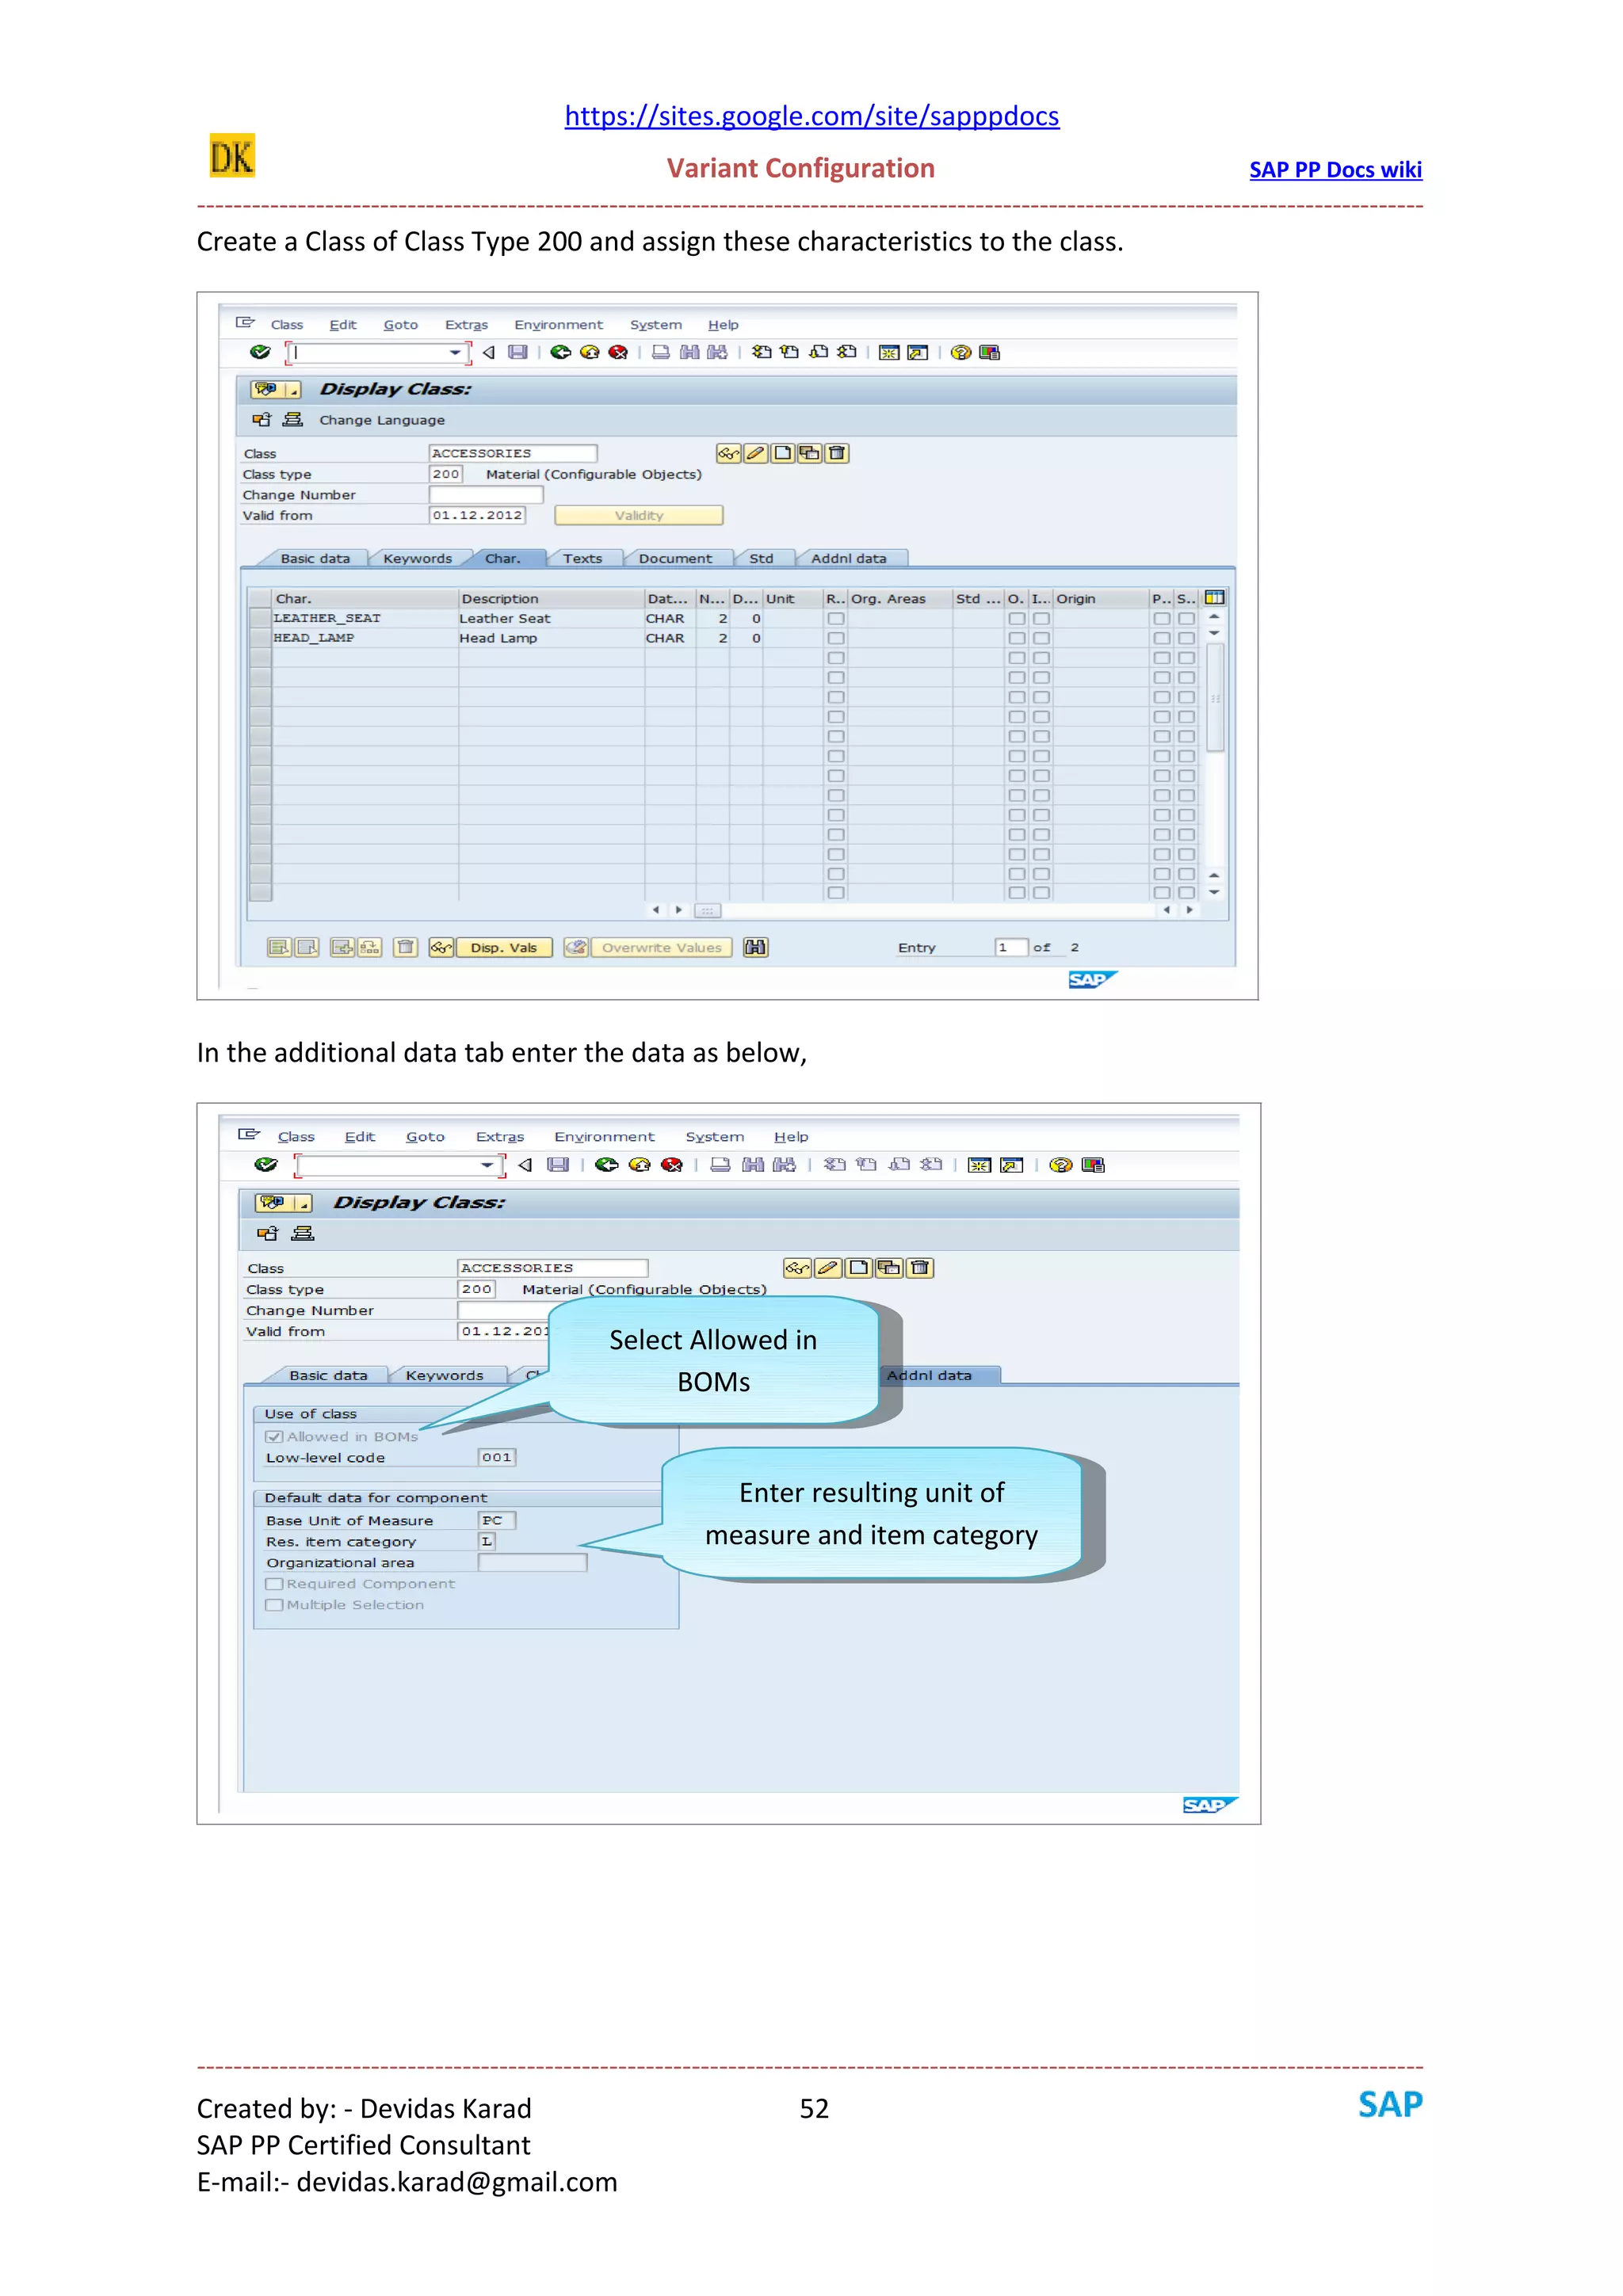Click Base Unit of Measure field PC
This screenshot has width=1623, height=2296.
tap(497, 1521)
